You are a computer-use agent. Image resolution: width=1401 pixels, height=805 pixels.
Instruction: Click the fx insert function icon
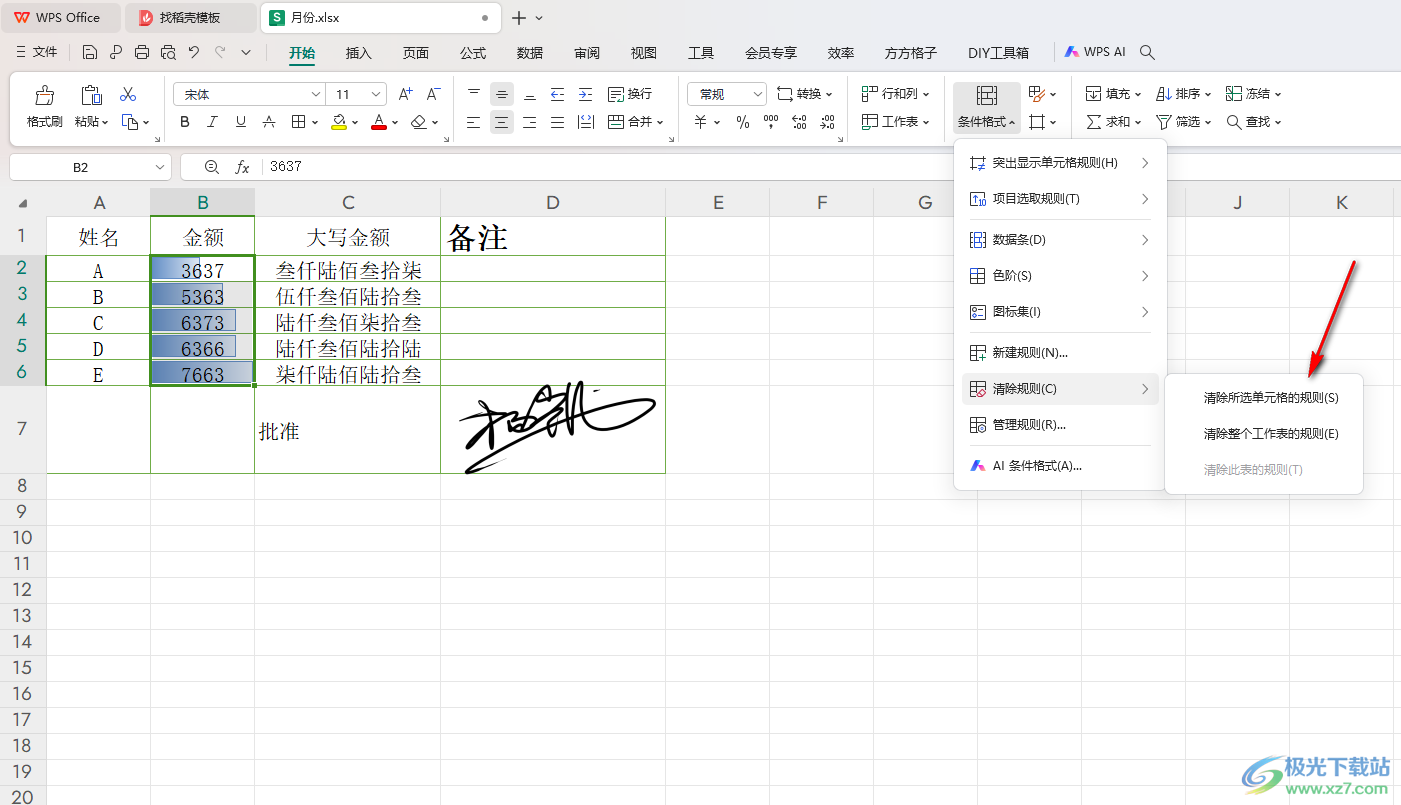click(242, 167)
